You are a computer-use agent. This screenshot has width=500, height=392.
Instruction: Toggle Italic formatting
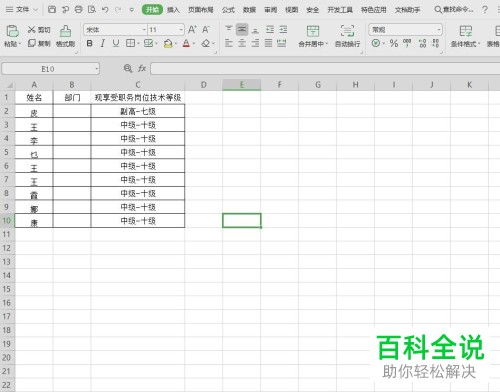click(x=103, y=43)
